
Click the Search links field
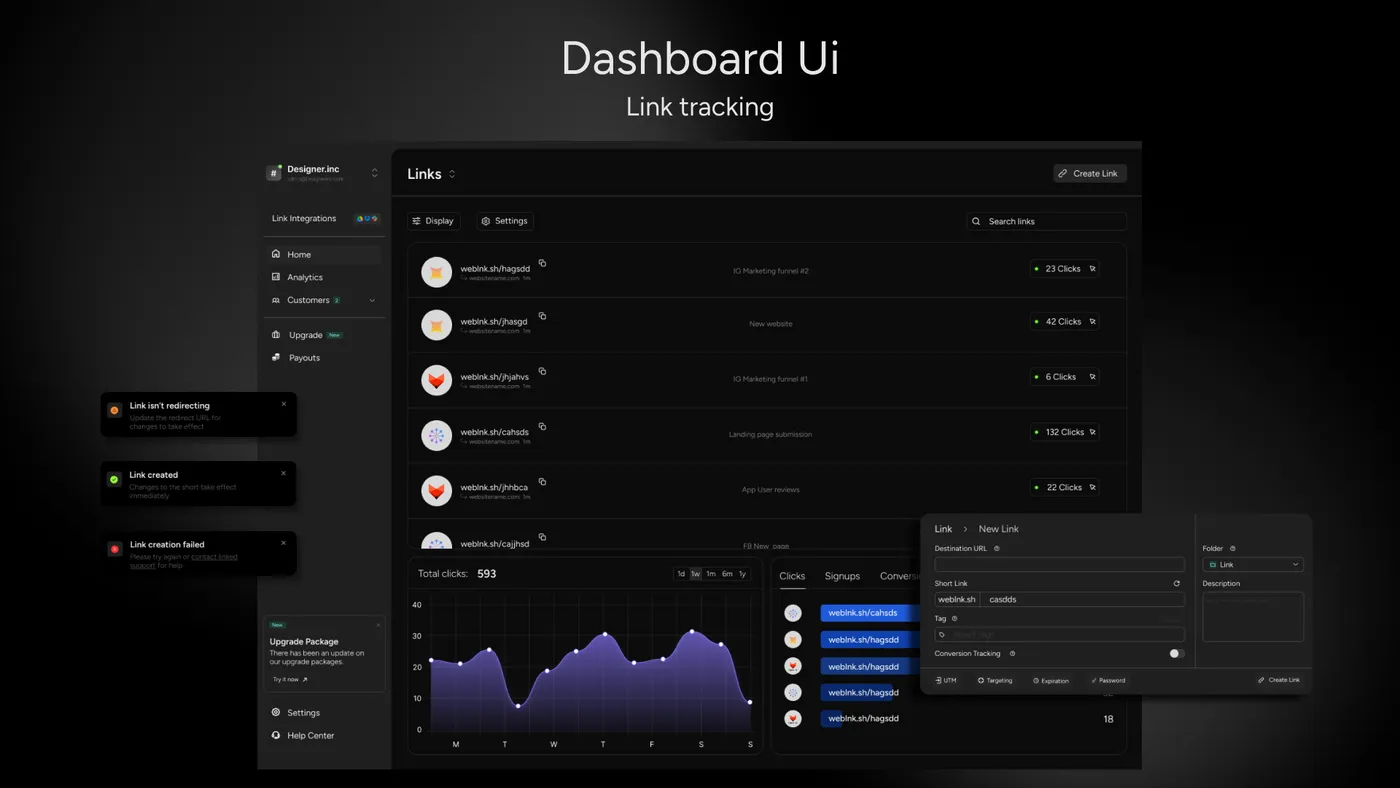tap(1046, 221)
